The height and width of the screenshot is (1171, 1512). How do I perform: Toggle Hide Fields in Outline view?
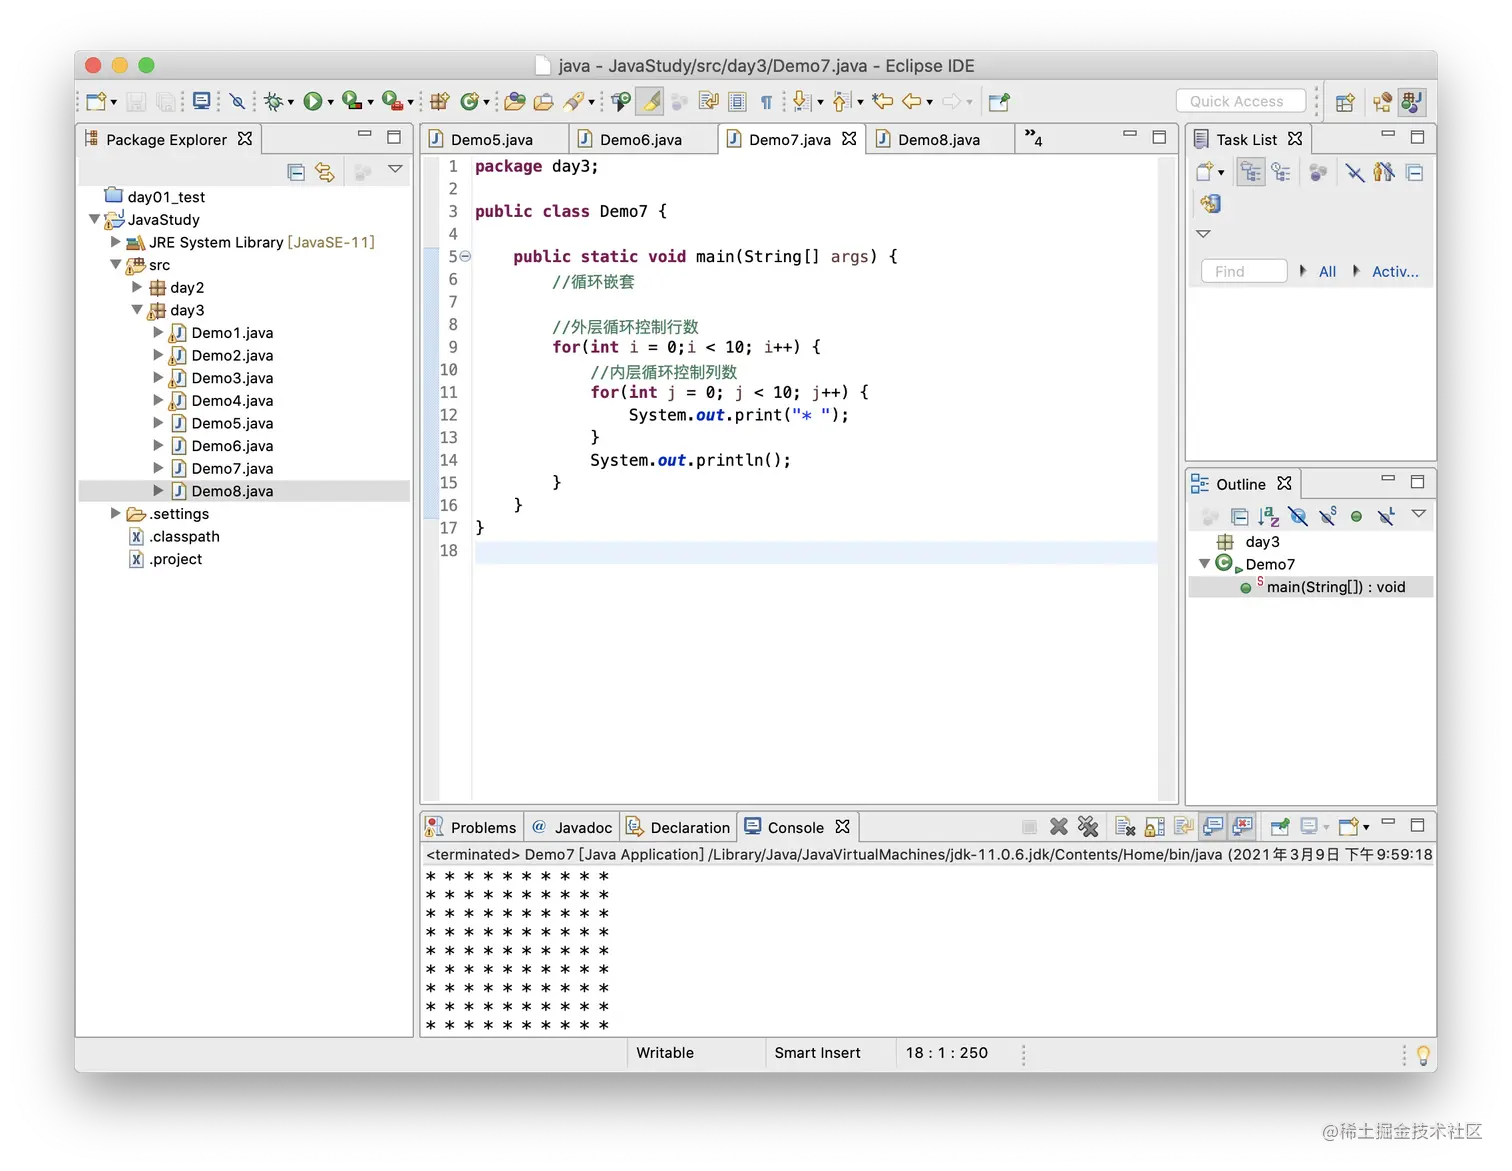click(x=1298, y=516)
